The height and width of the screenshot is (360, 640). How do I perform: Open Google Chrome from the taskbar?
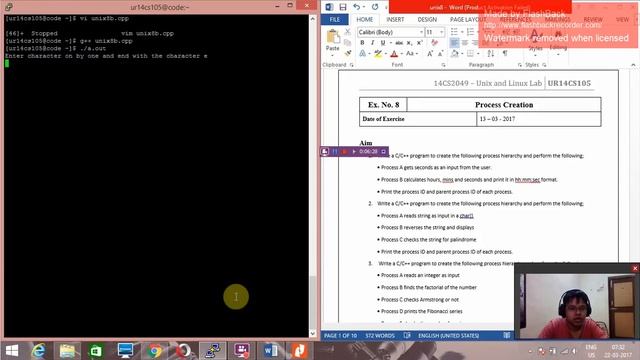pyautogui.click(x=155, y=351)
